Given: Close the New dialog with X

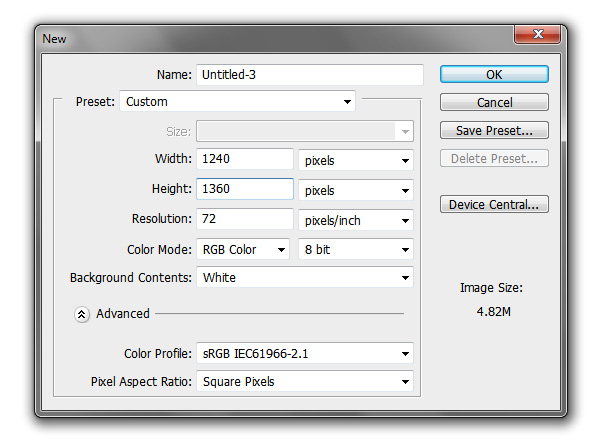Looking at the screenshot, I should tap(538, 34).
